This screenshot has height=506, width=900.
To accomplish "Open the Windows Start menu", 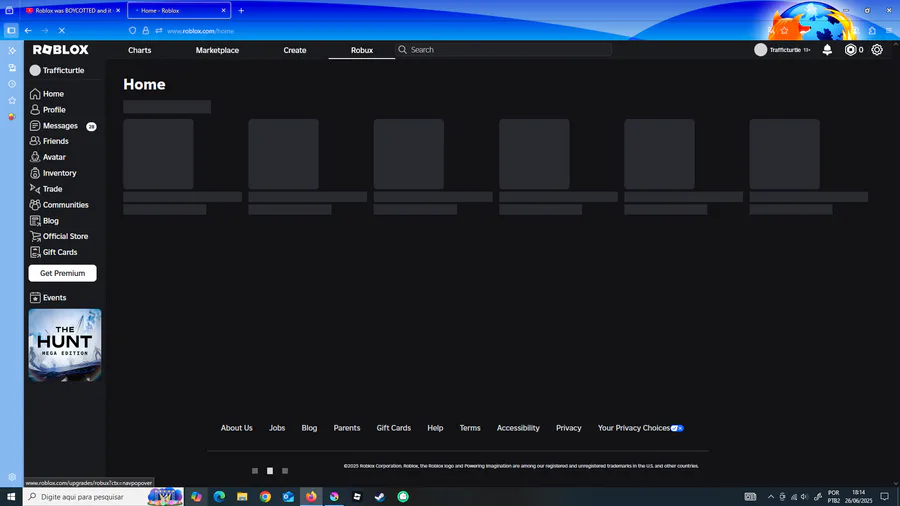I will pos(11,497).
